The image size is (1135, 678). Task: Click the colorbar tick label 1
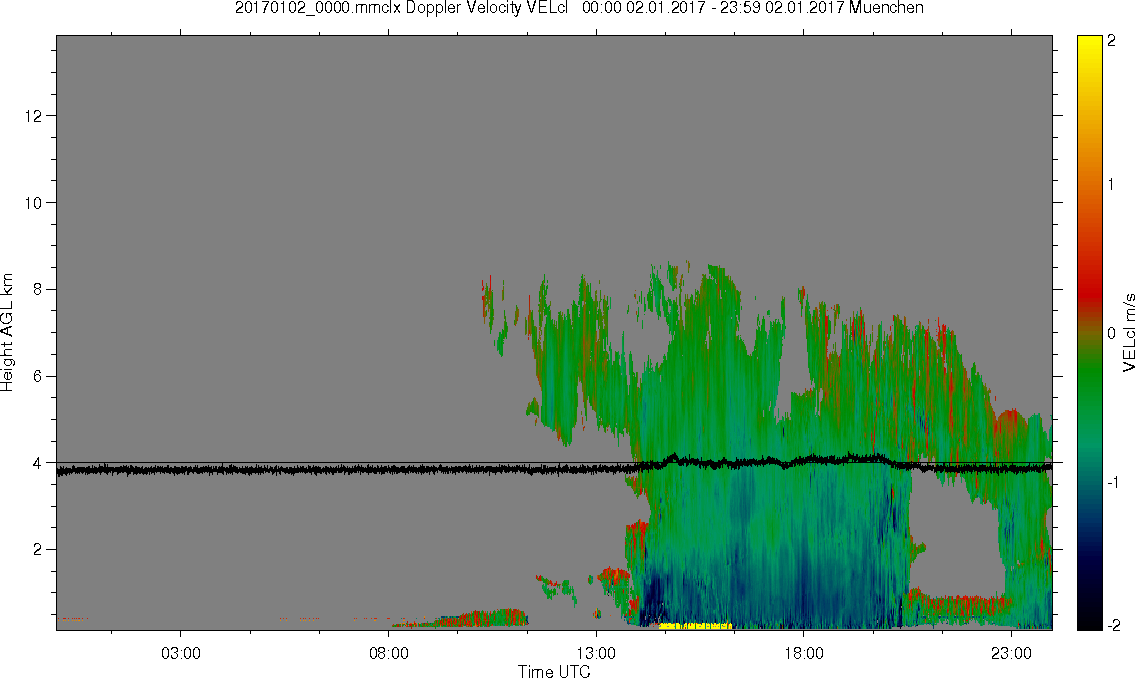(1111, 185)
